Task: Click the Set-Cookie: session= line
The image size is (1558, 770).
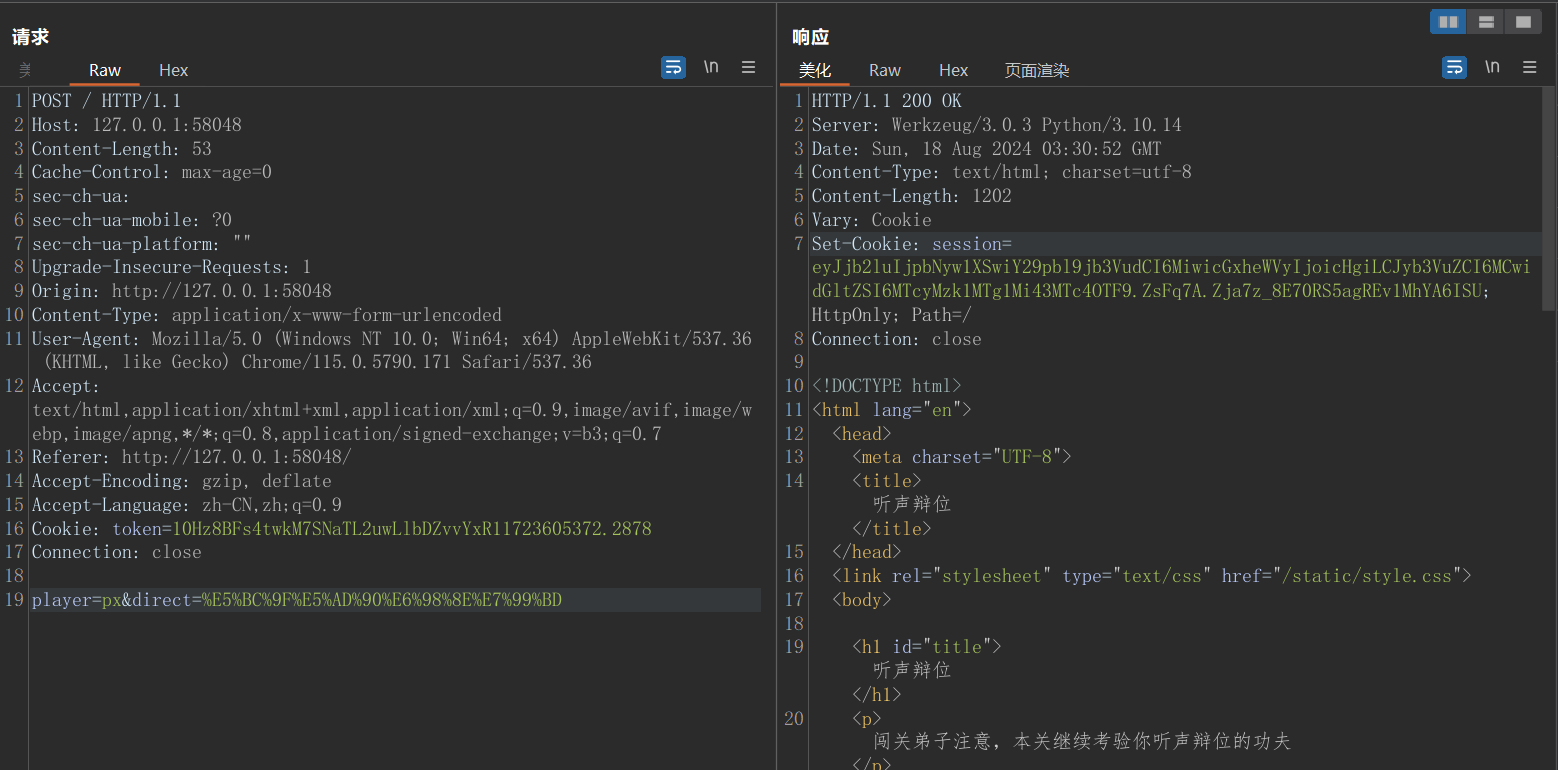Action: pos(911,244)
